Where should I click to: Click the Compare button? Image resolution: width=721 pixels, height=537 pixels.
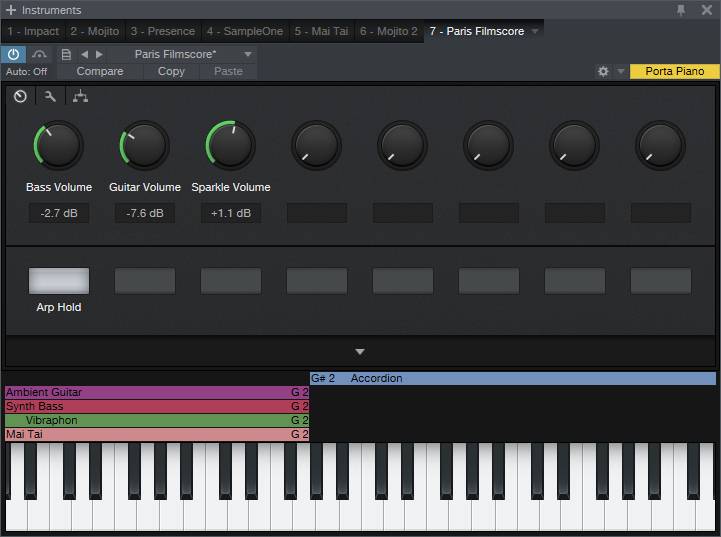[100, 72]
